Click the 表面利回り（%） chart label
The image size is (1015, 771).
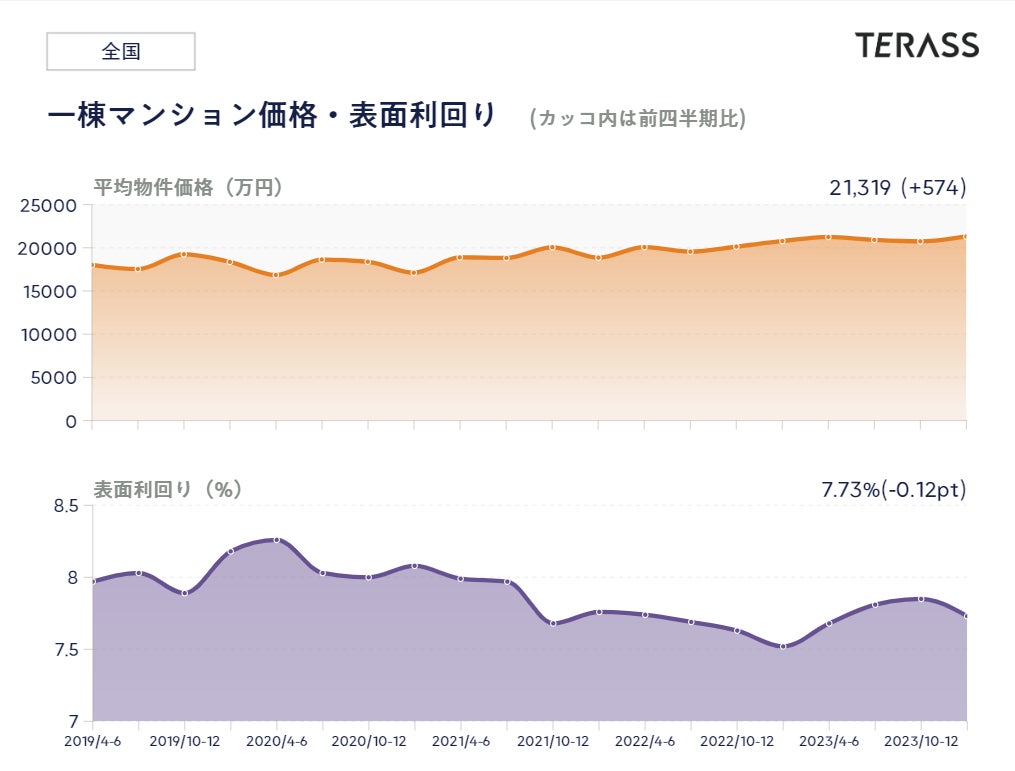click(x=167, y=490)
